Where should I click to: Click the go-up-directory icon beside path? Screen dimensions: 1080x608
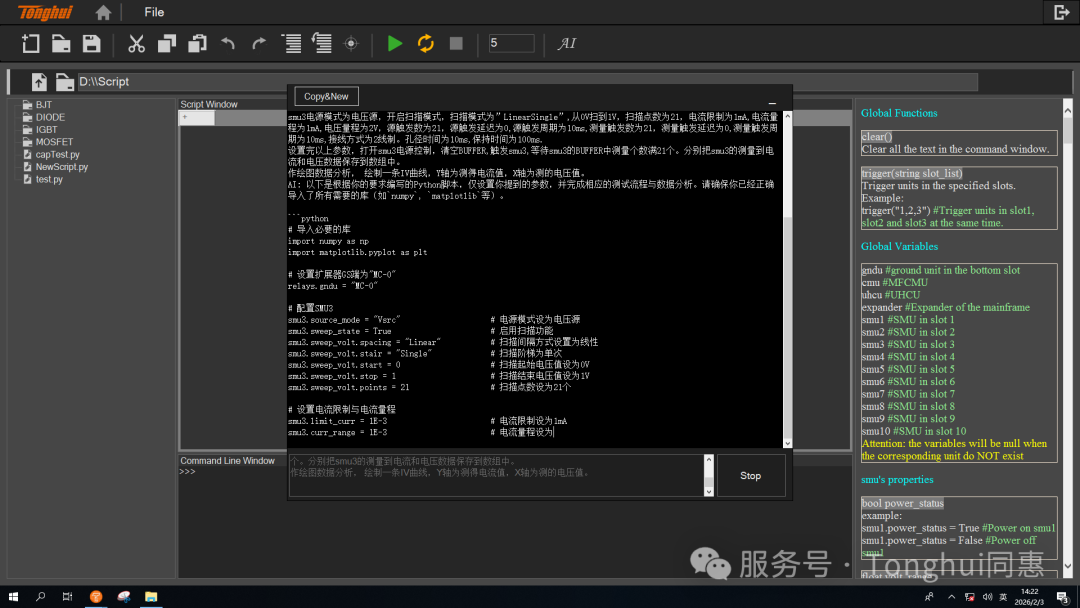[x=39, y=82]
